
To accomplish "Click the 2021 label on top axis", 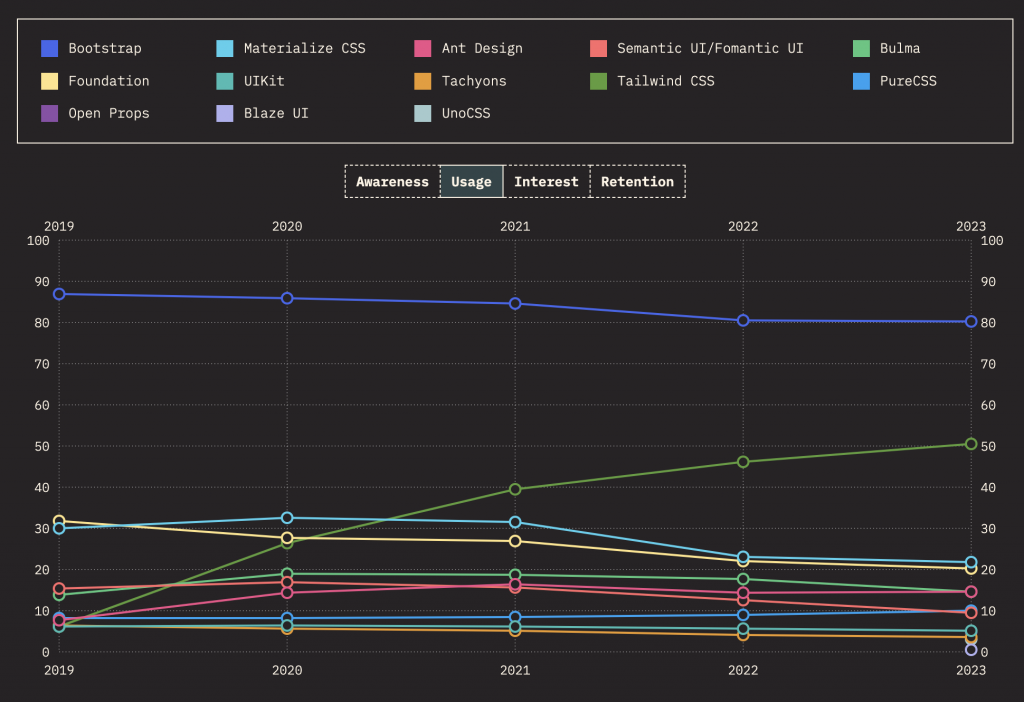I will 515,226.
